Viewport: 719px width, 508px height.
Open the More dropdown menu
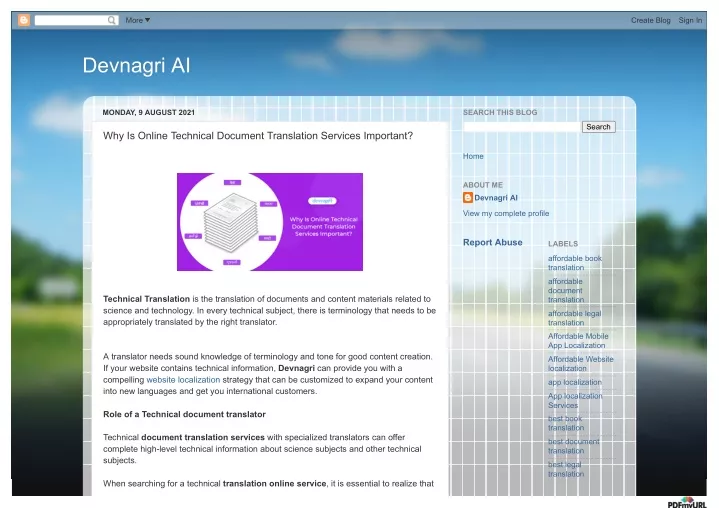tap(138, 20)
